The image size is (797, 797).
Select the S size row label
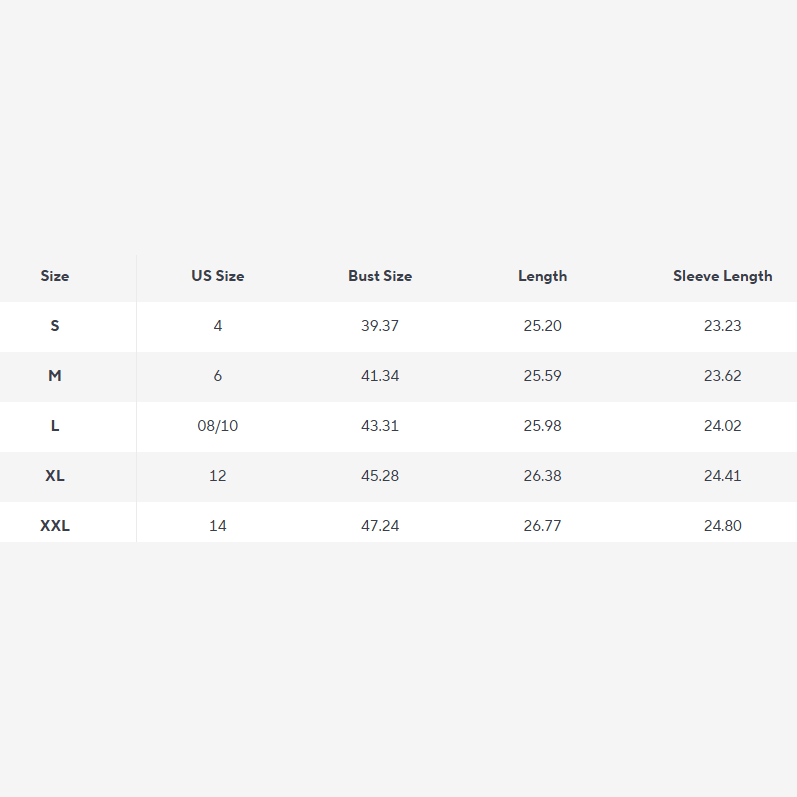pos(55,326)
